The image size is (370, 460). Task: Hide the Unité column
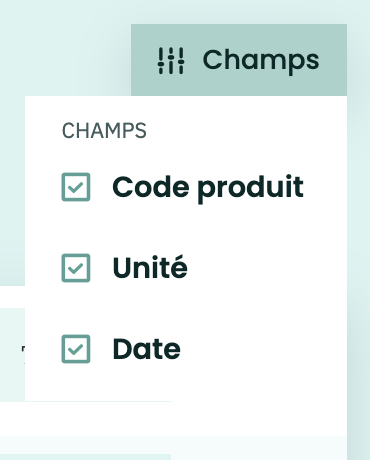pyautogui.click(x=76, y=268)
